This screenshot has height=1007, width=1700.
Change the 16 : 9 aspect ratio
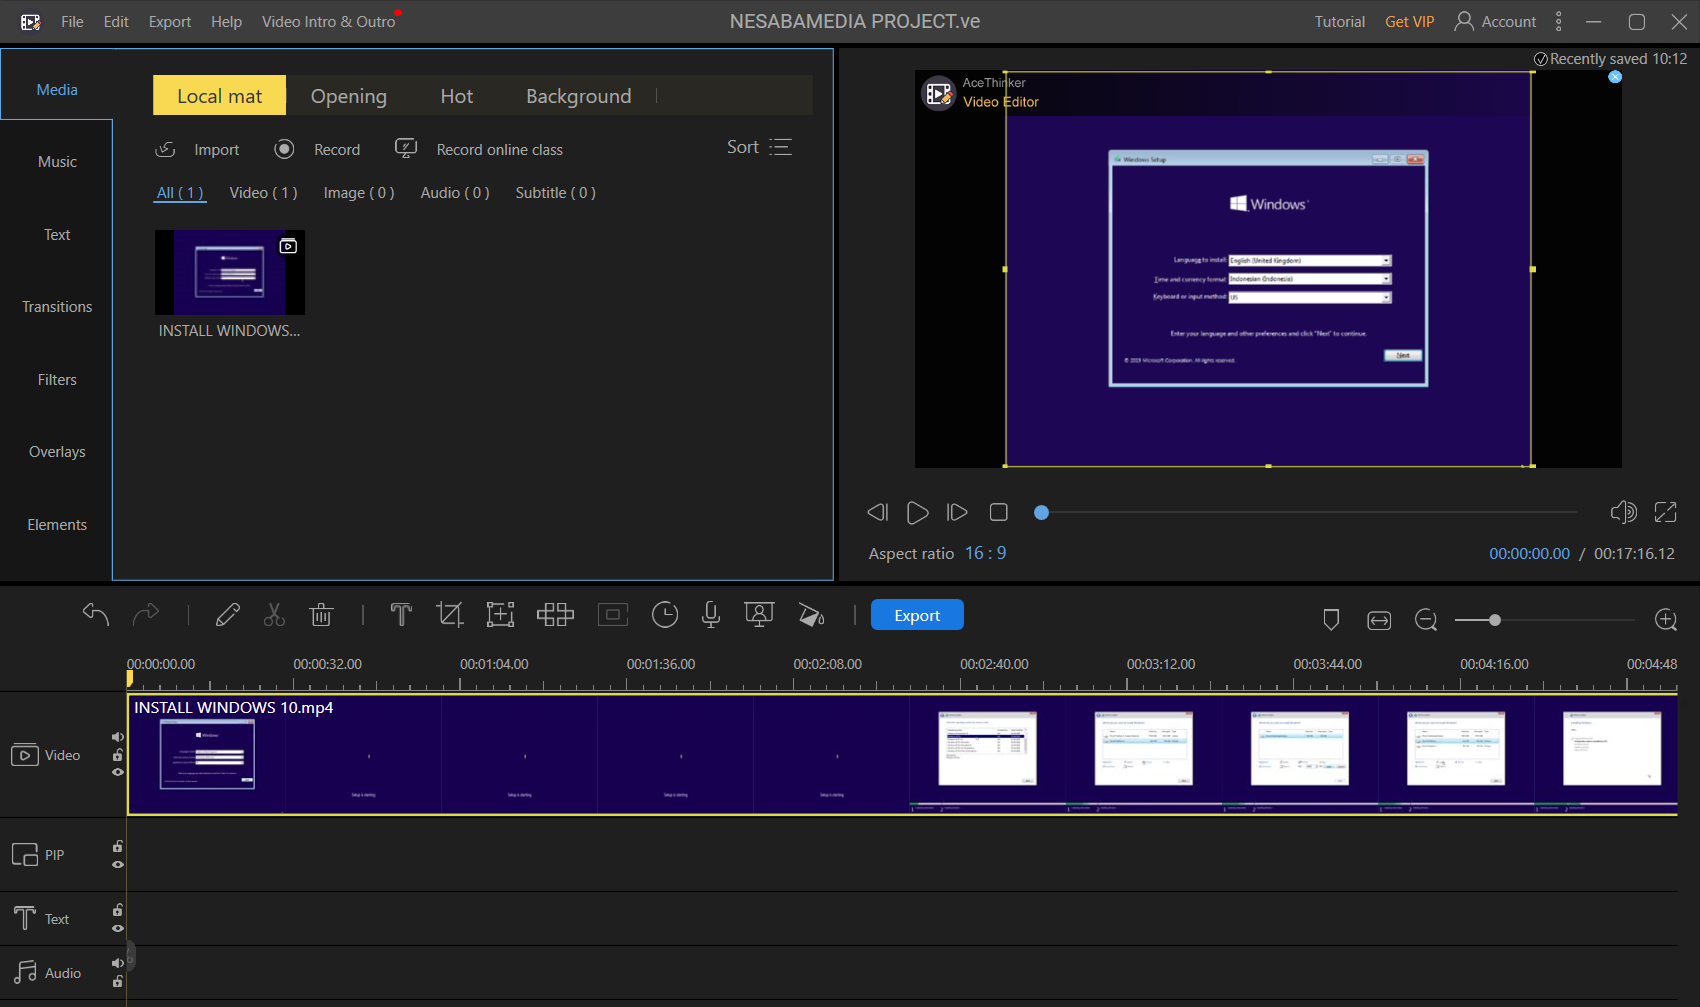tap(985, 553)
